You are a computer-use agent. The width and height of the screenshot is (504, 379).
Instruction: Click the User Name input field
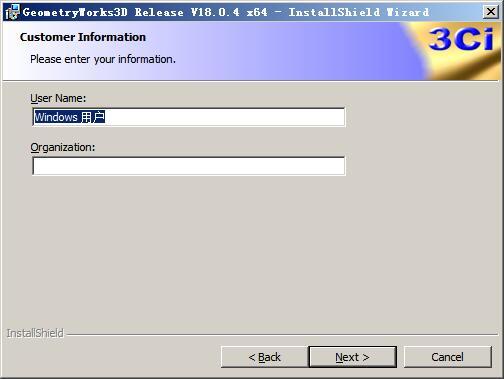tap(189, 117)
